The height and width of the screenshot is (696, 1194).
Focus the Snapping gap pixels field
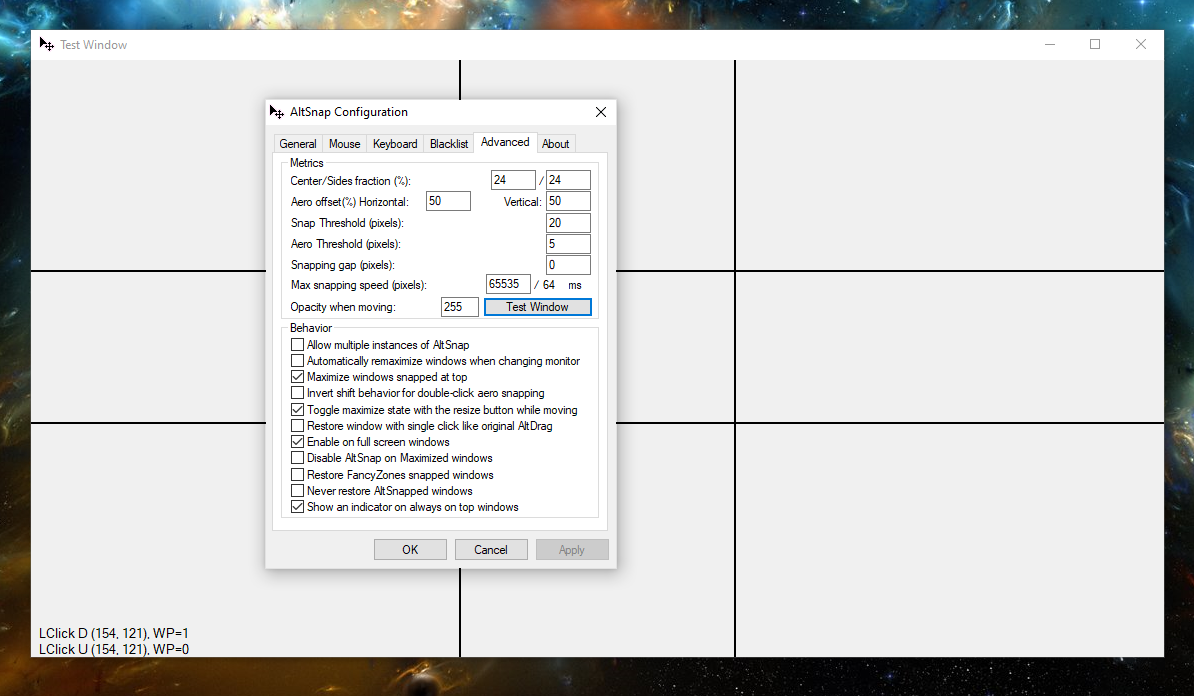pyautogui.click(x=568, y=265)
